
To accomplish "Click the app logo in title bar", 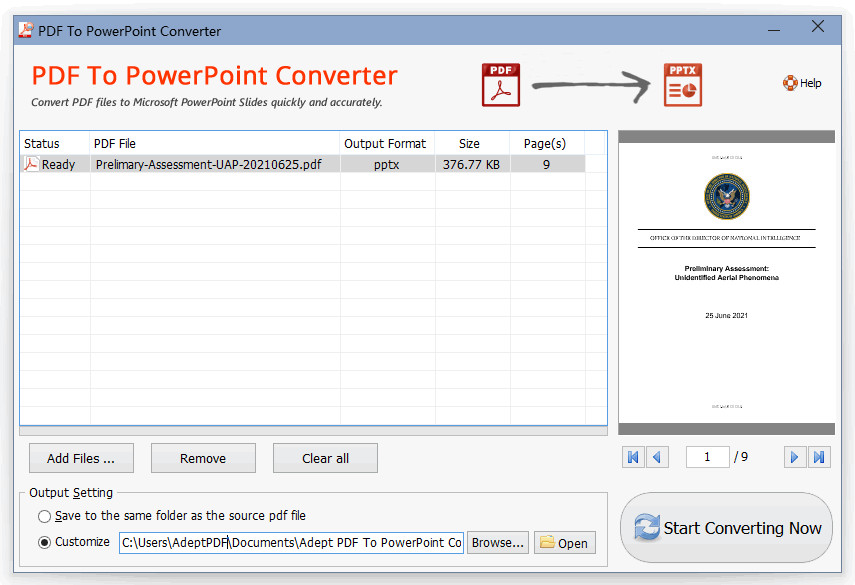I will [25, 31].
